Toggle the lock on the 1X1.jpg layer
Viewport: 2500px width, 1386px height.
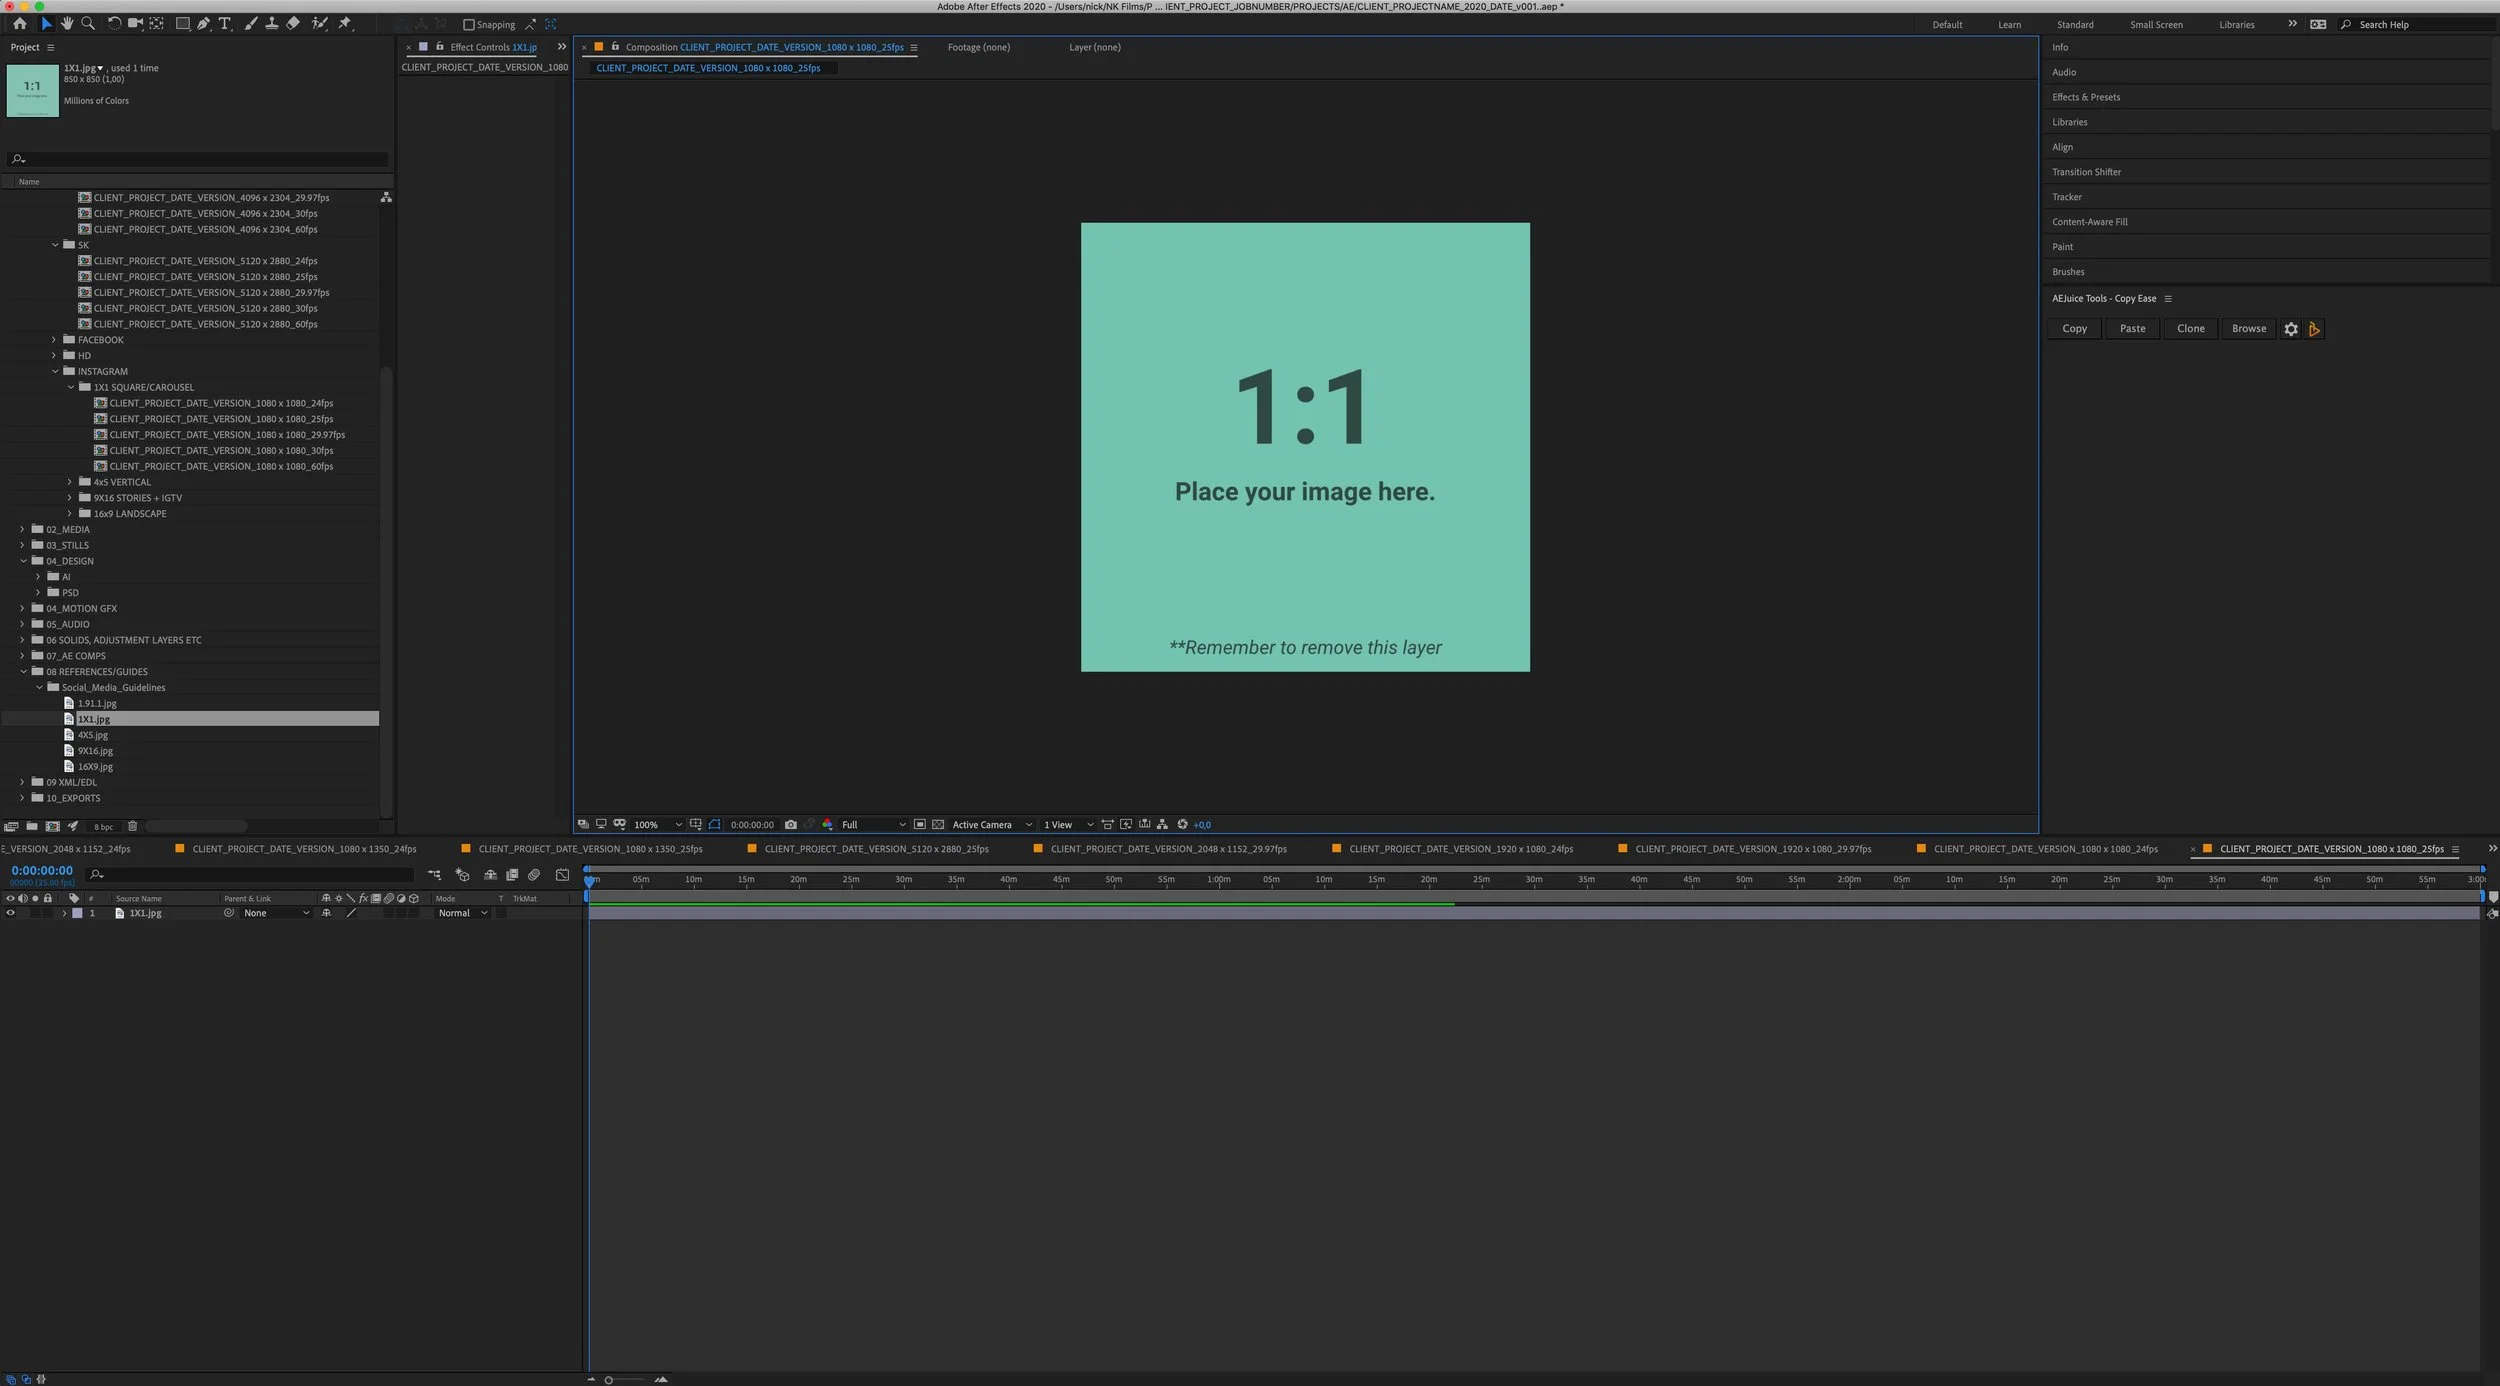(x=47, y=913)
